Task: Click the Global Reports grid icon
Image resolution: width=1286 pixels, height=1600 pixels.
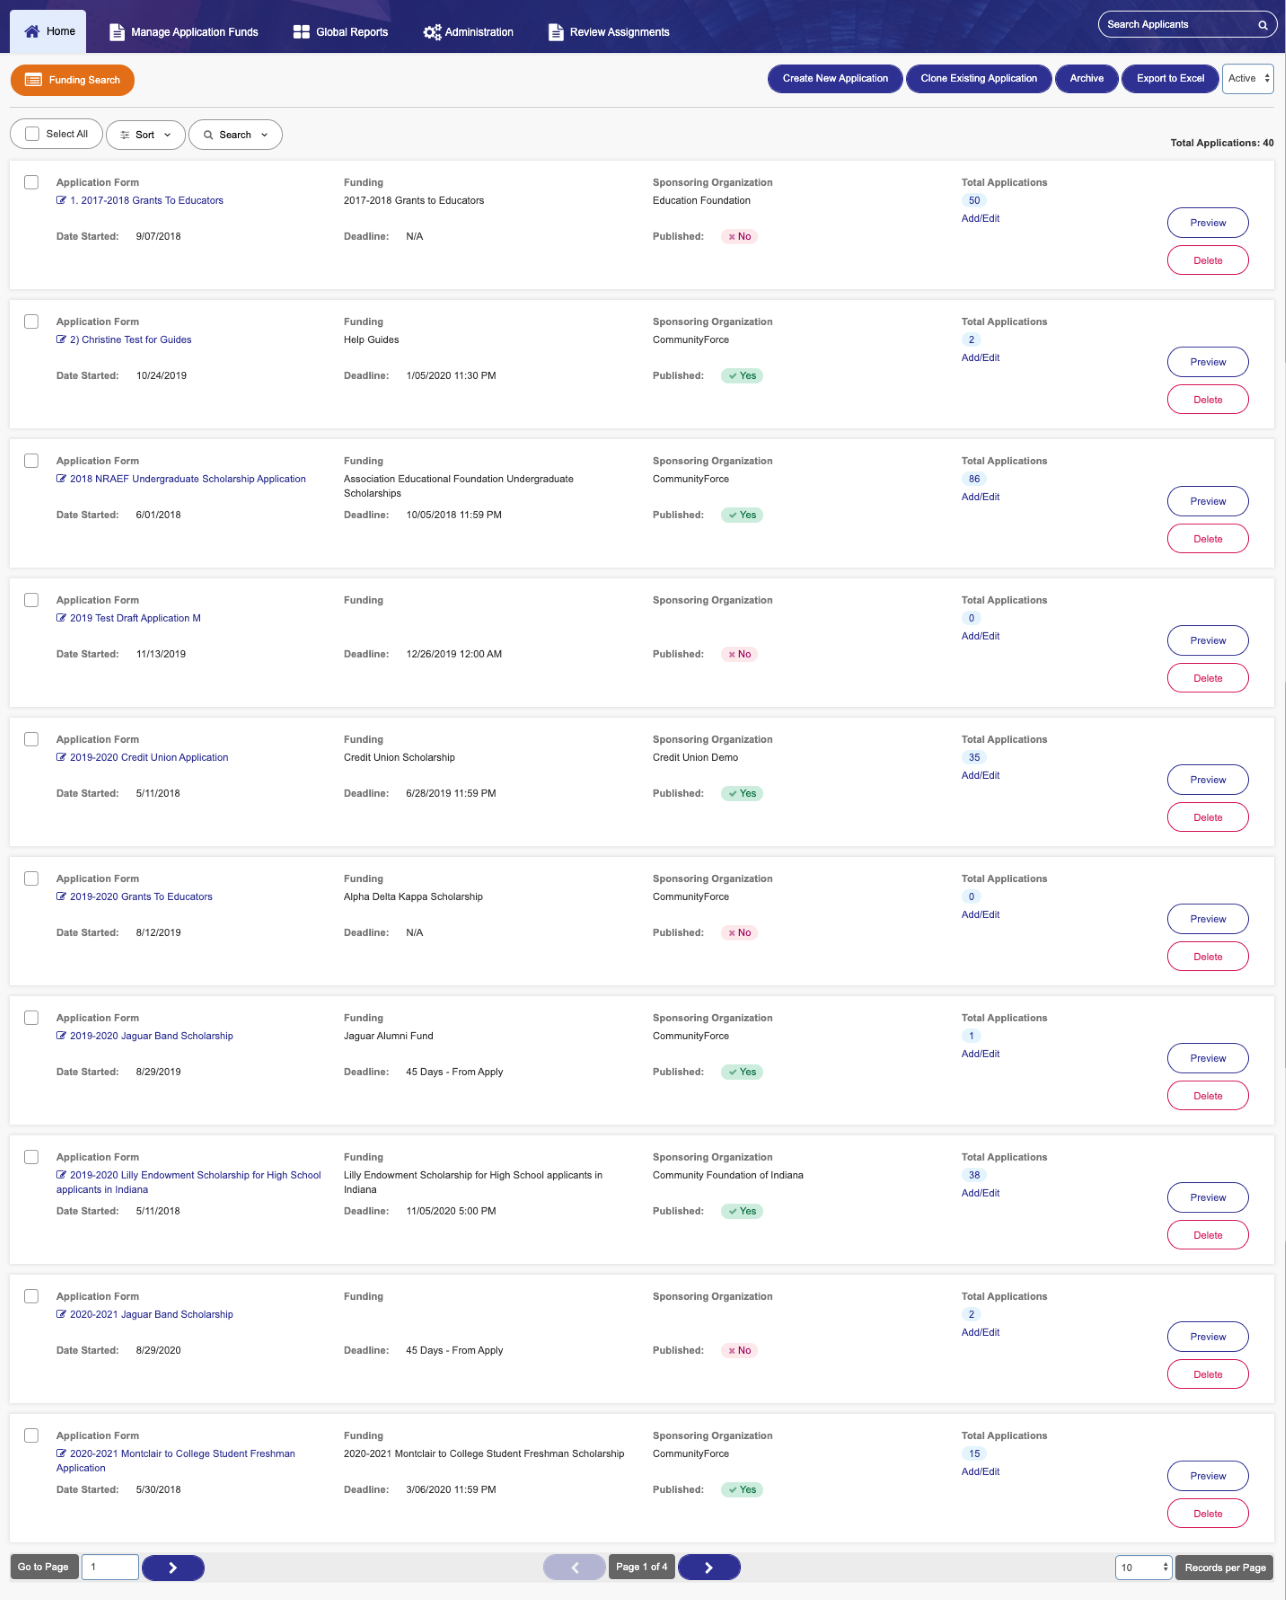Action: (301, 32)
